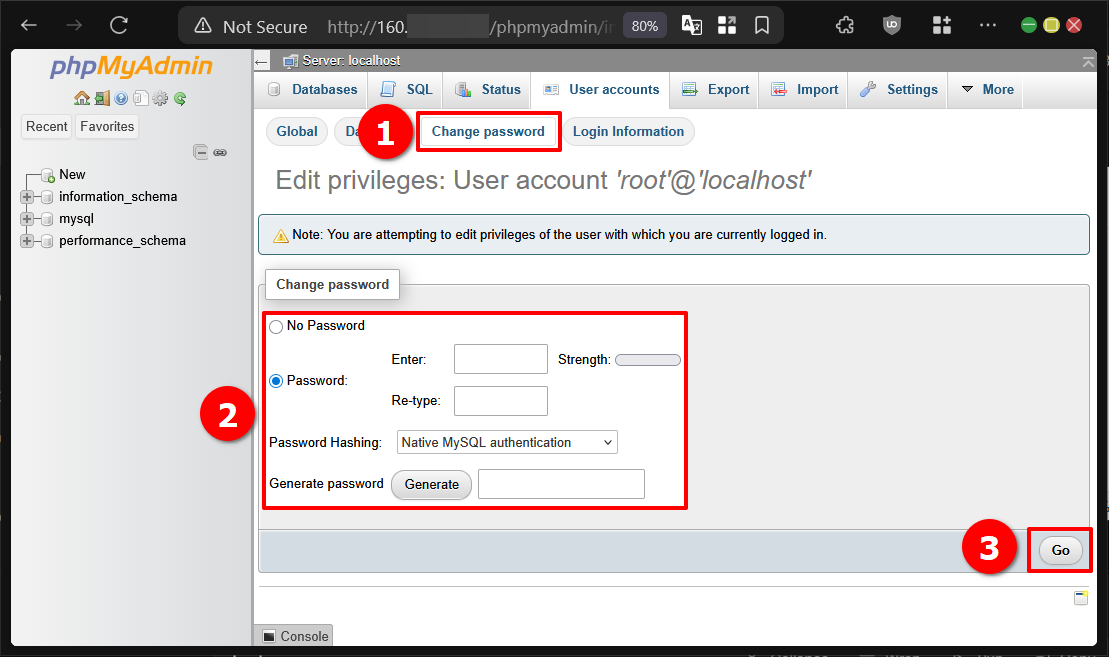The image size is (1109, 657).
Task: Open the Password Hashing dropdown
Action: tap(507, 441)
